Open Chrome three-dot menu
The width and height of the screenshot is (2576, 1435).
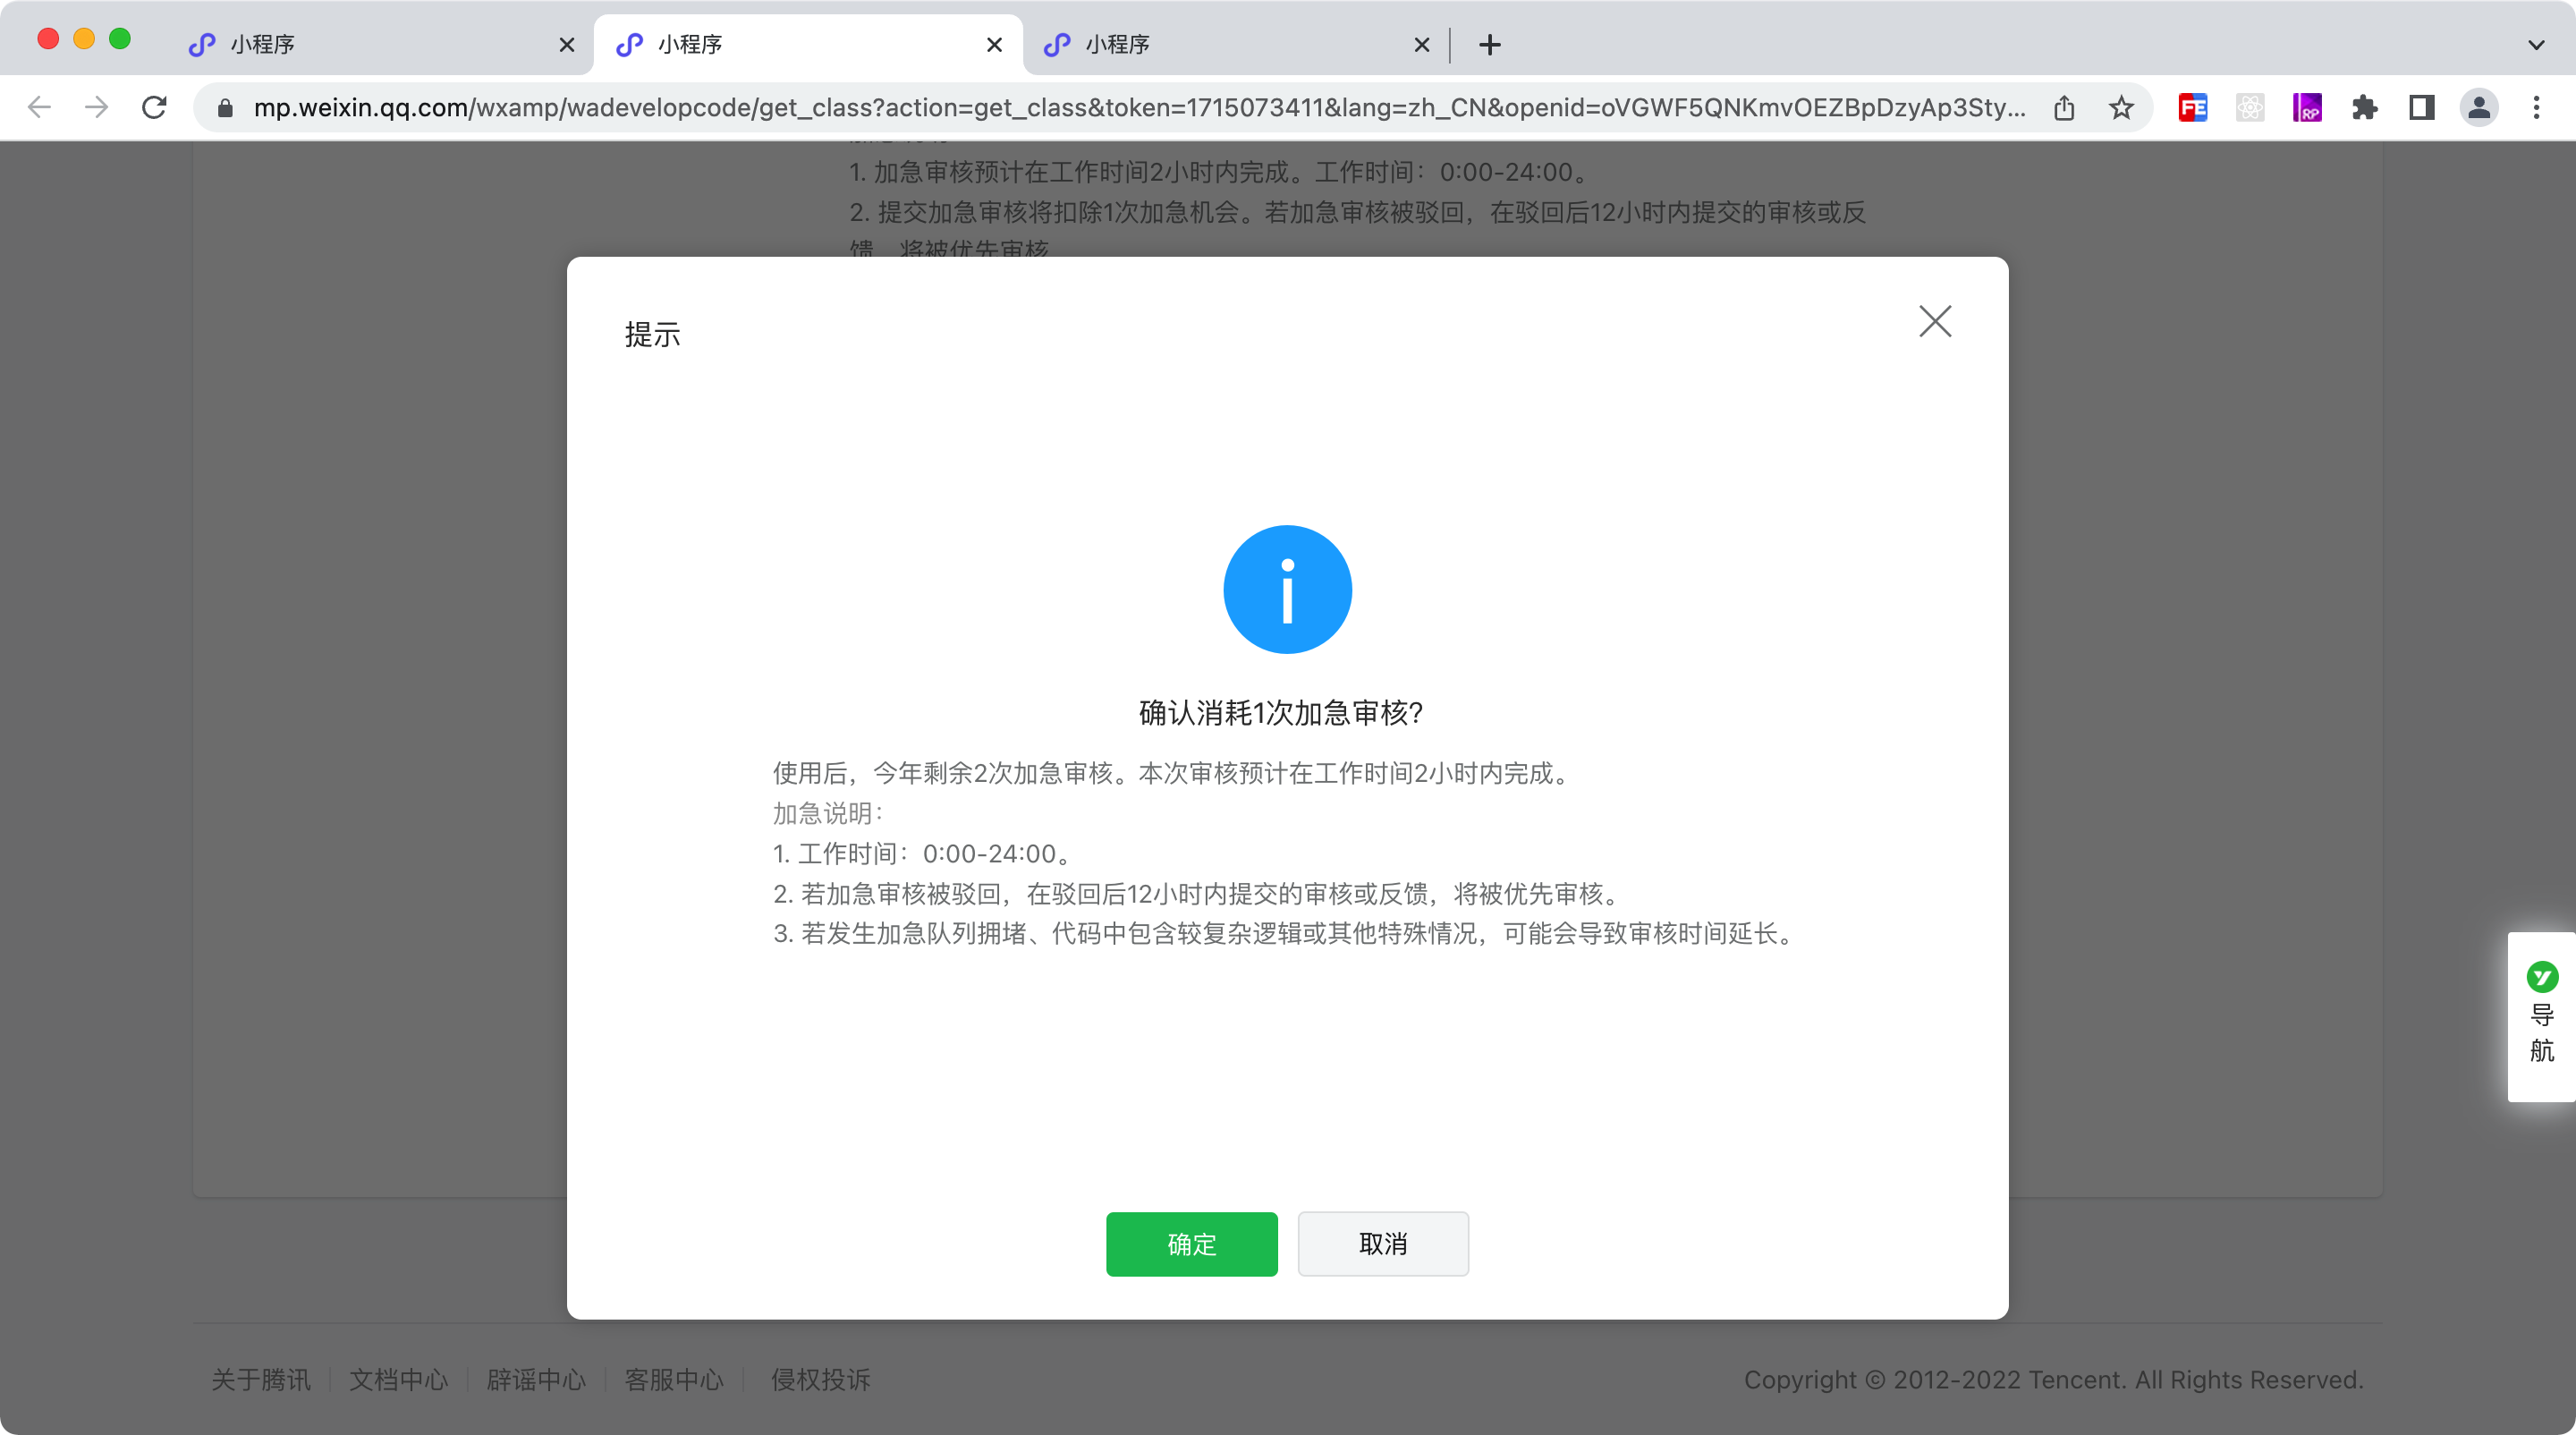(2536, 107)
